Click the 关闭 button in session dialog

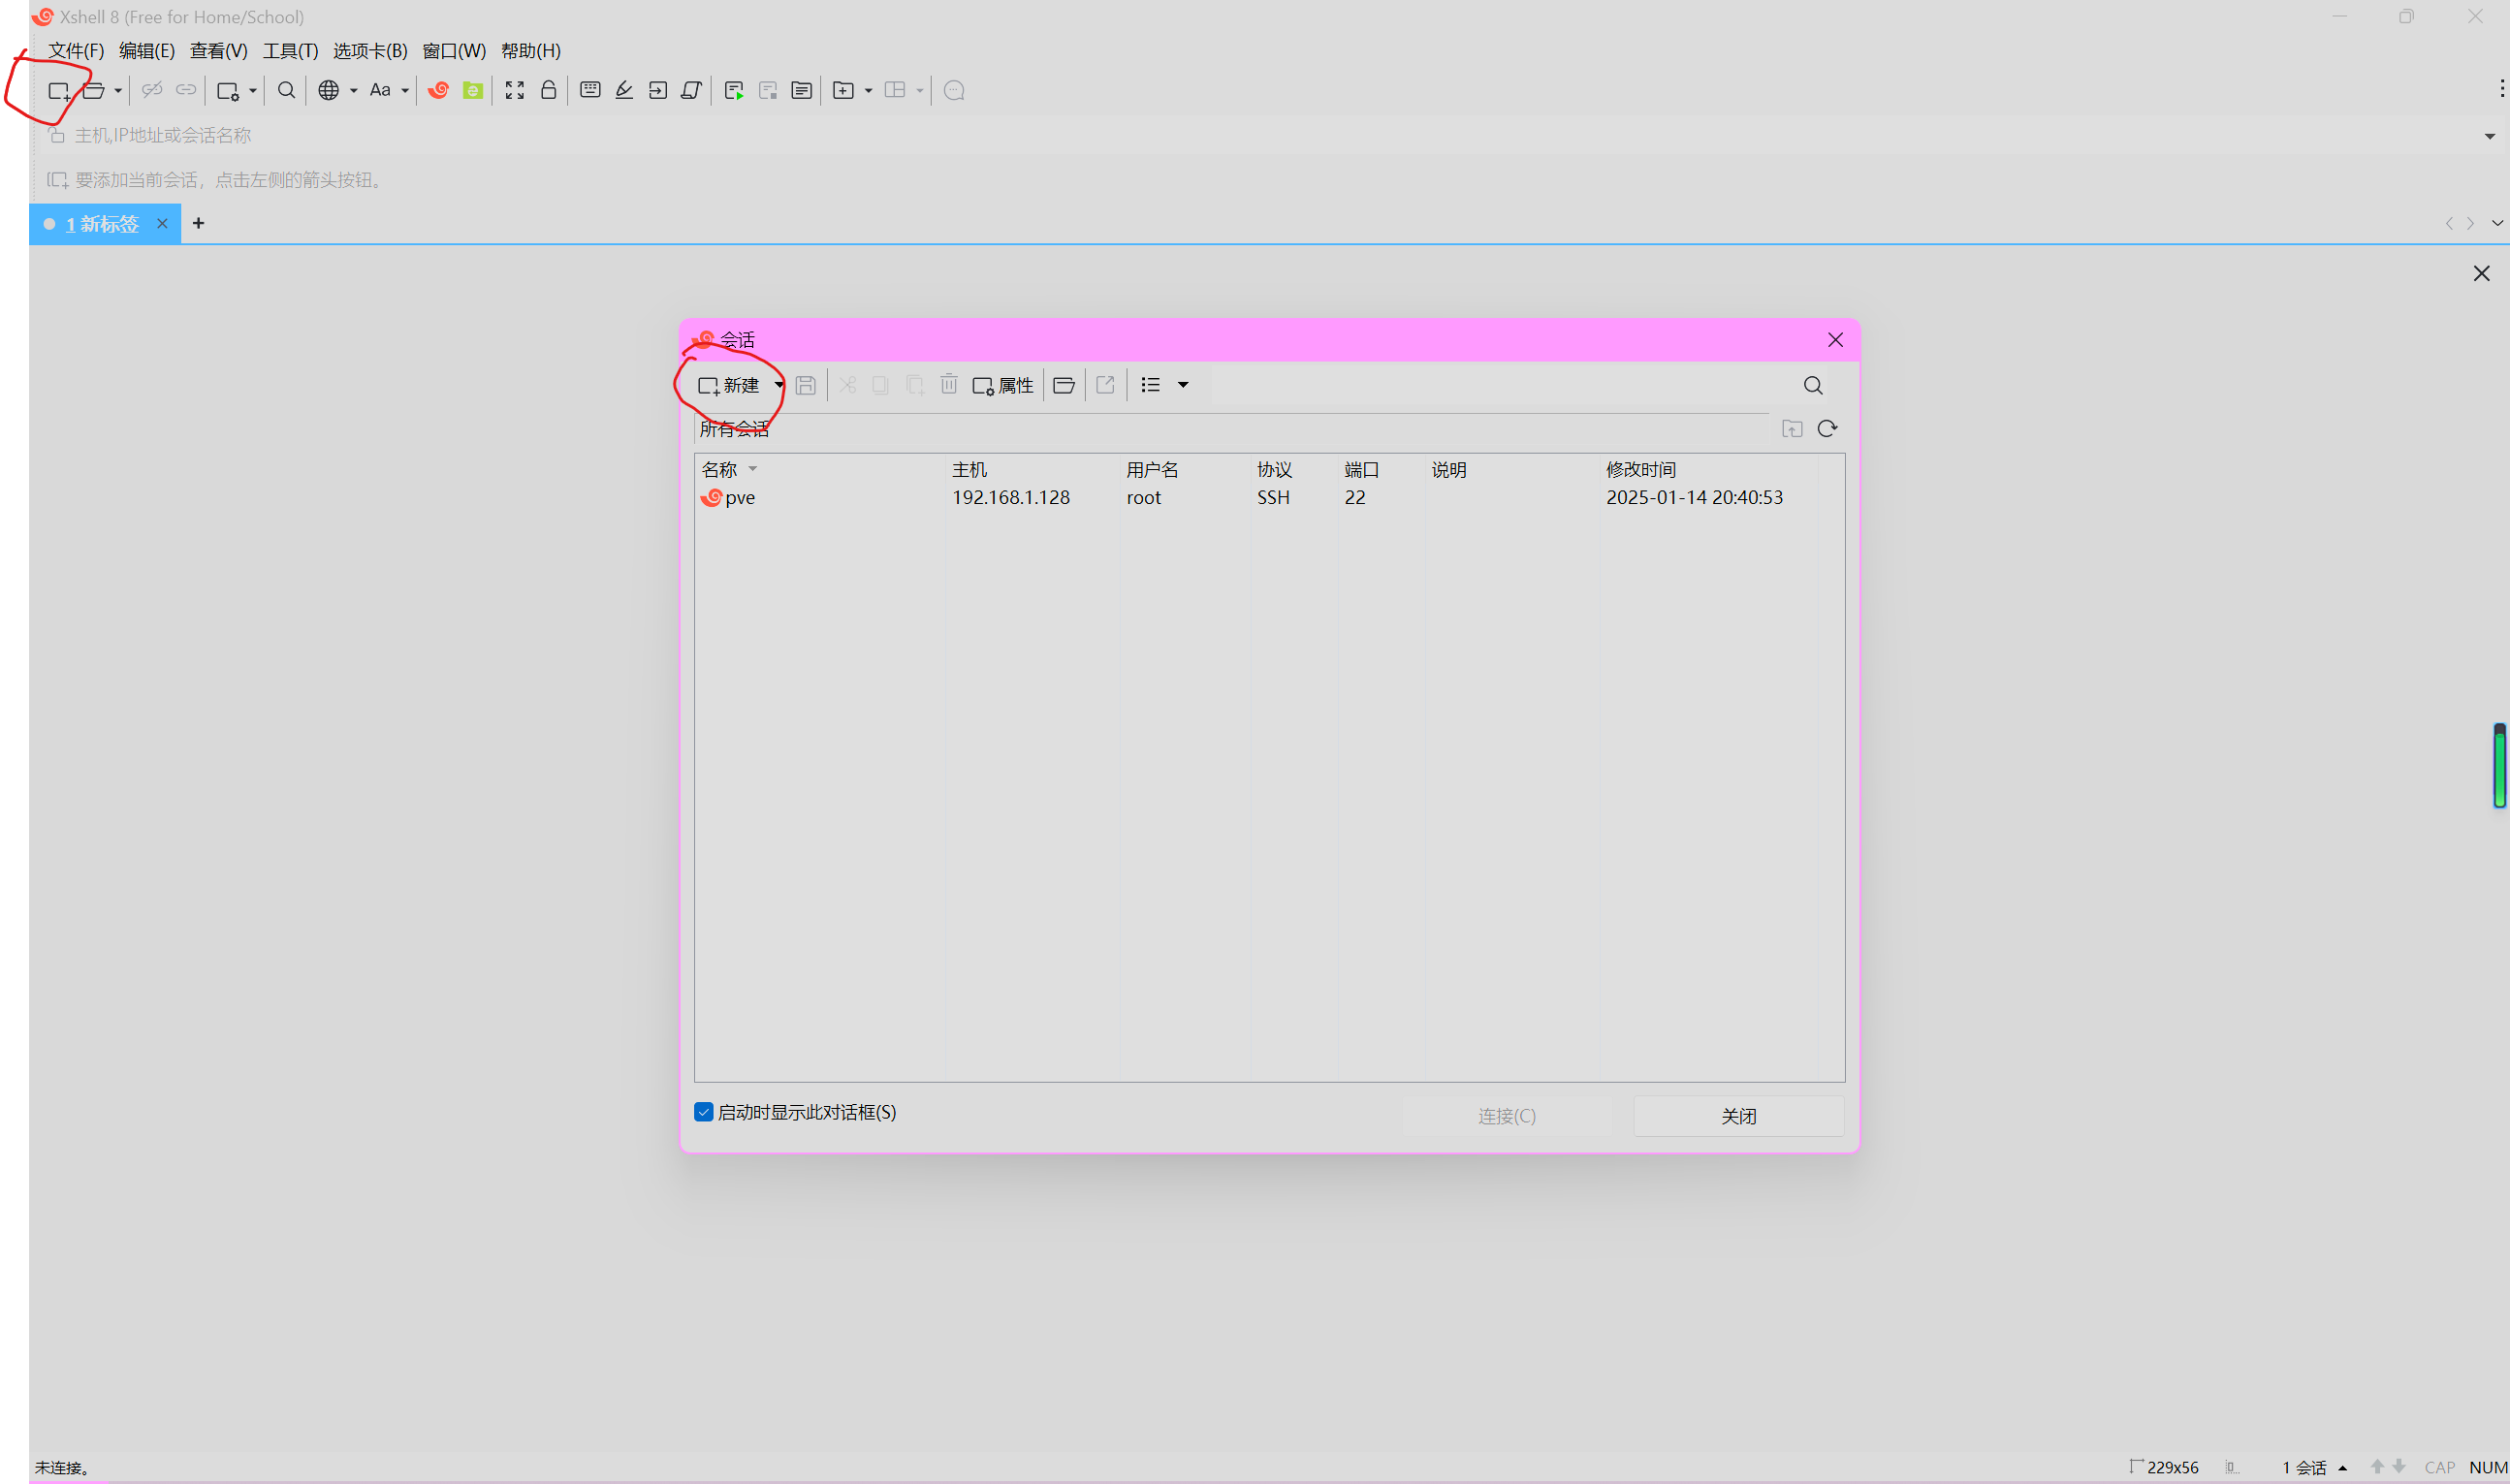click(1738, 1116)
